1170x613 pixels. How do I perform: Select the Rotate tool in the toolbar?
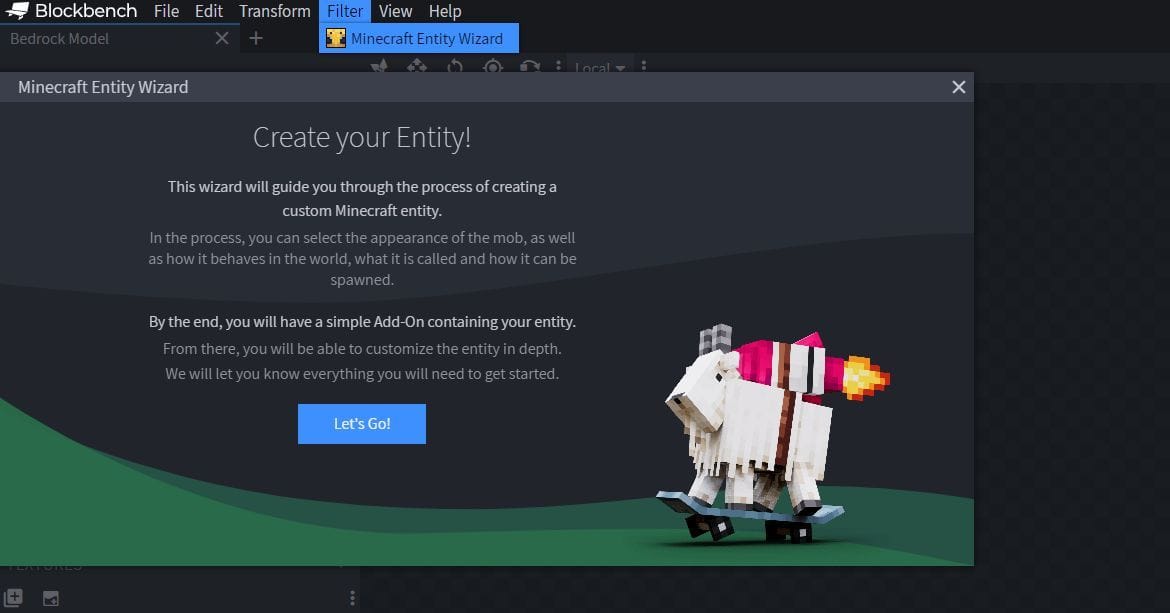click(455, 66)
